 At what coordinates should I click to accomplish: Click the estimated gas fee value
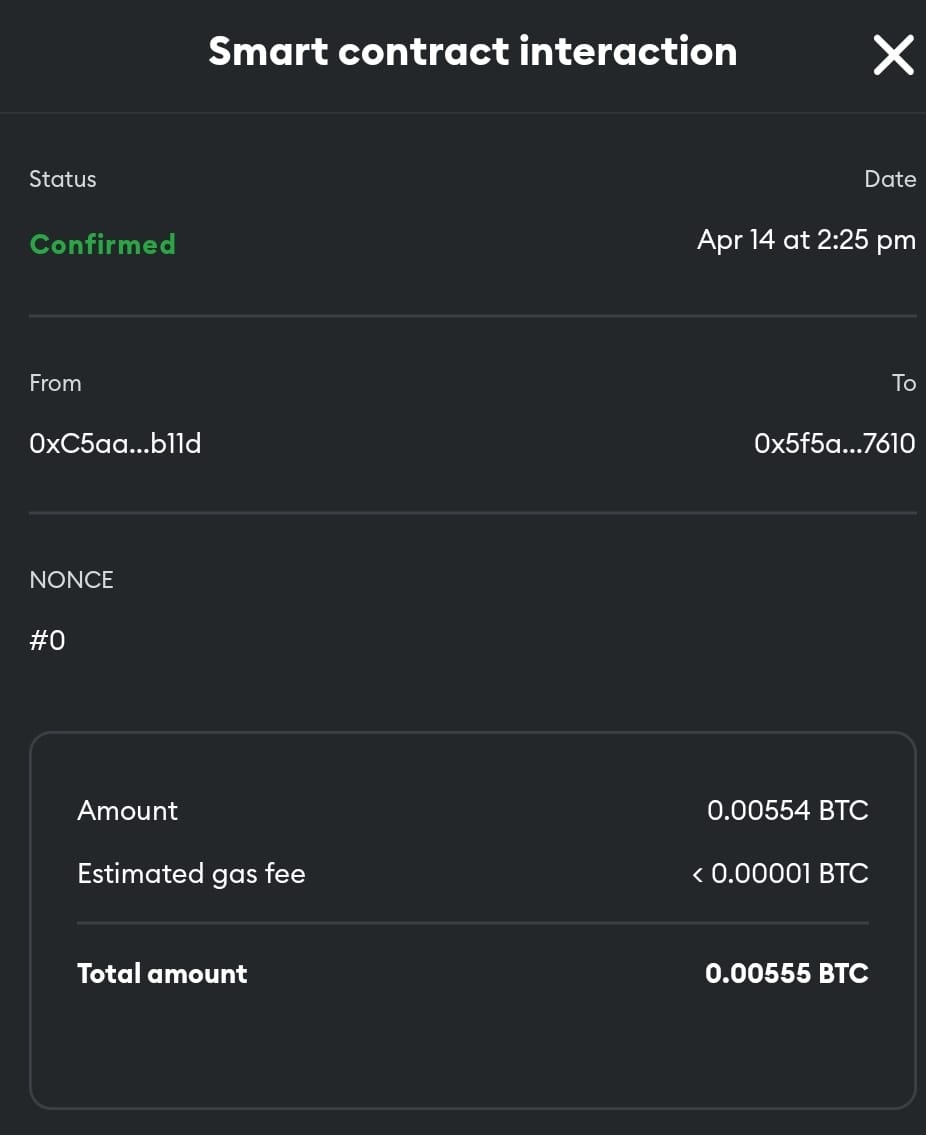point(780,873)
